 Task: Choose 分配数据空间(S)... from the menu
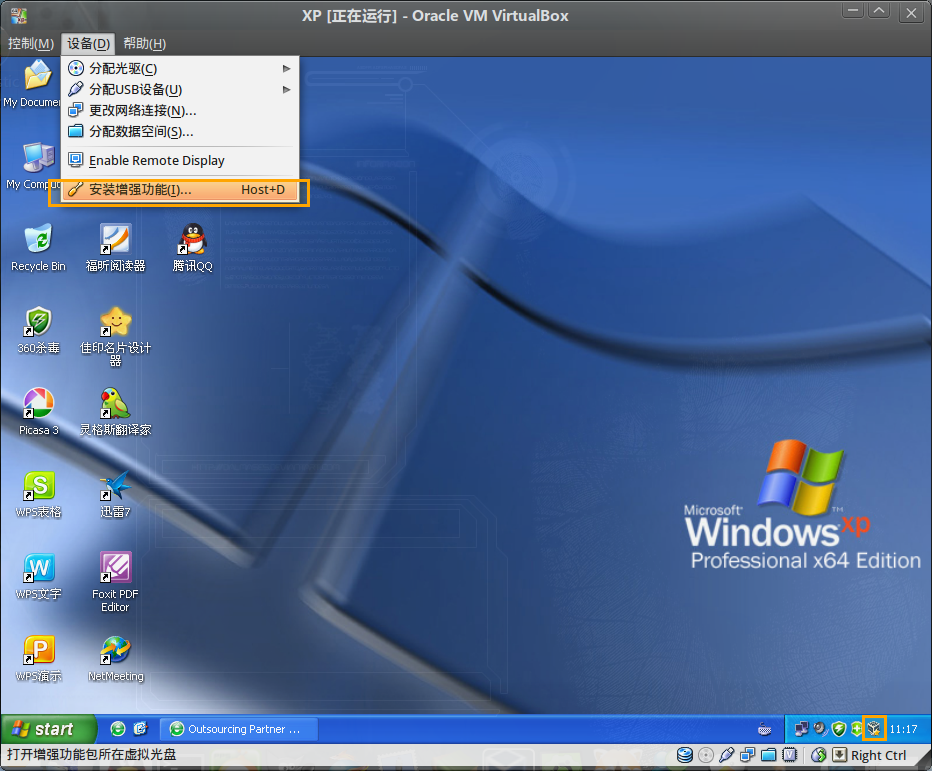coord(180,131)
